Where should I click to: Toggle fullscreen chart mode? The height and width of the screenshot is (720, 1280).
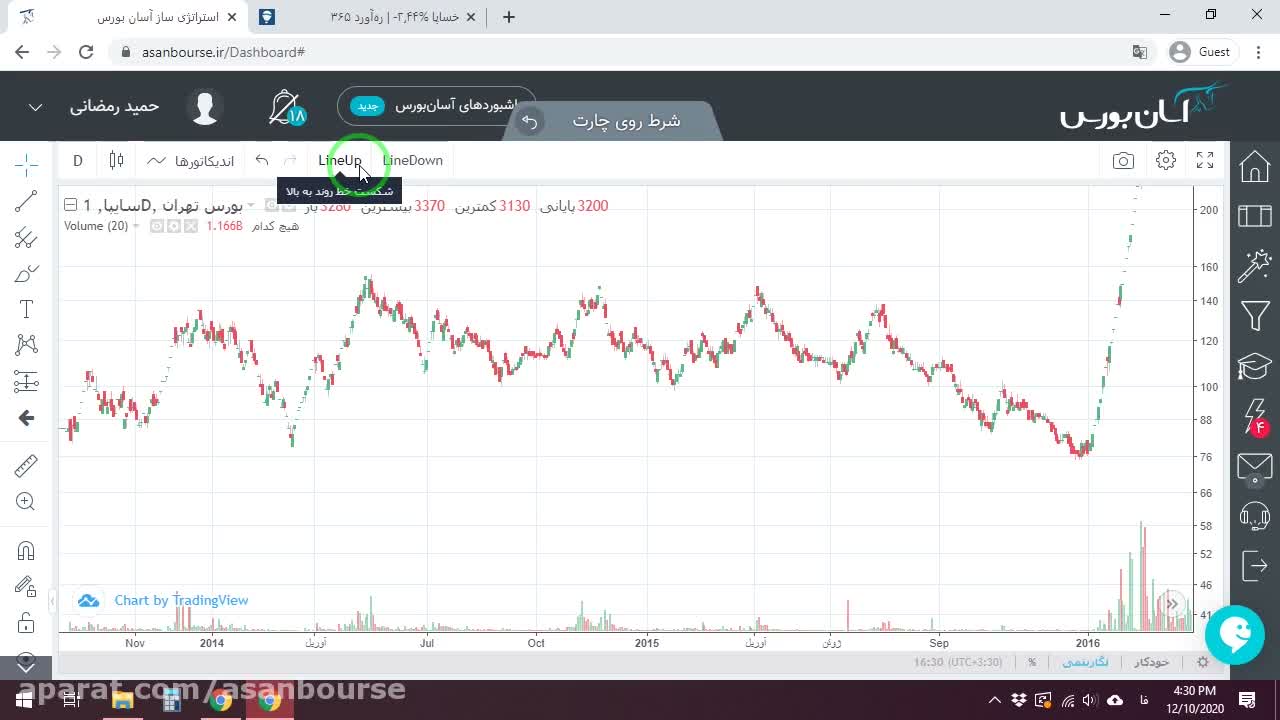tap(1205, 160)
